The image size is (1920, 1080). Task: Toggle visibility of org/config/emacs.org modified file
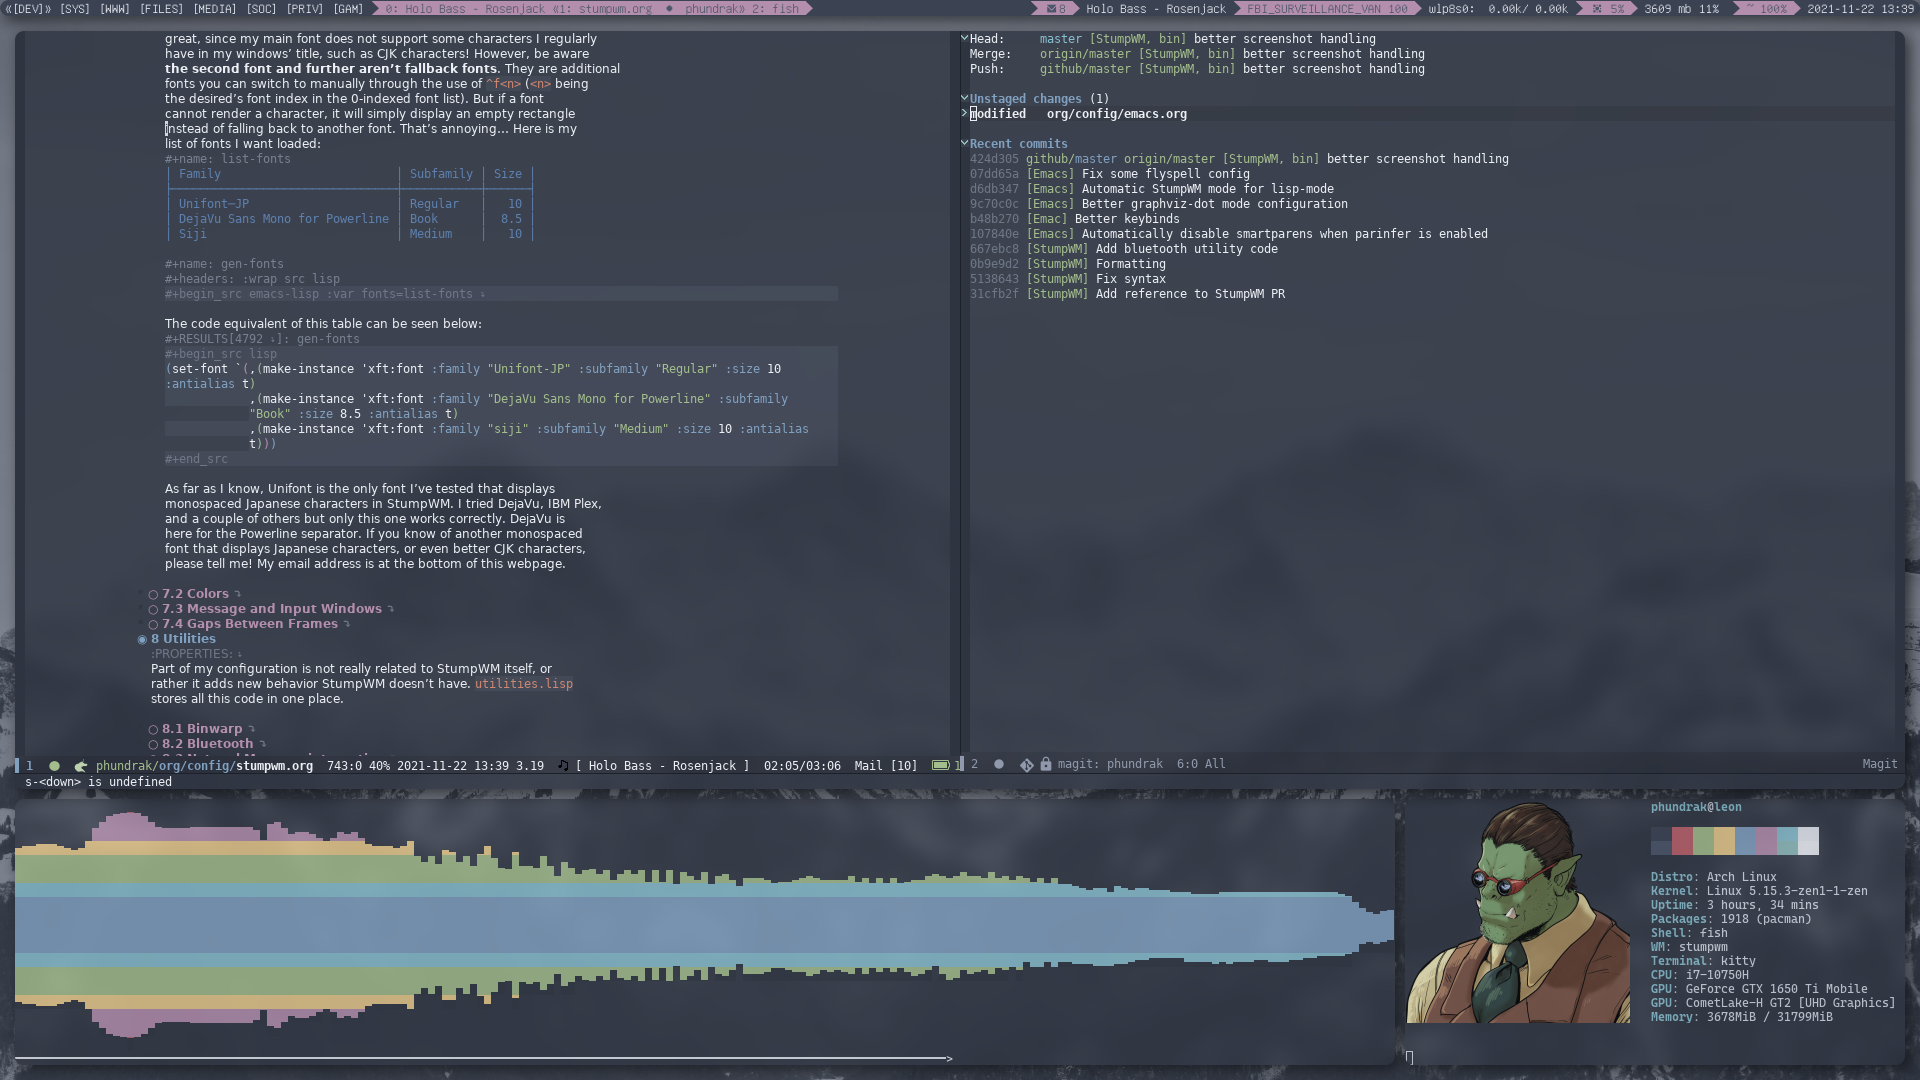tap(965, 113)
